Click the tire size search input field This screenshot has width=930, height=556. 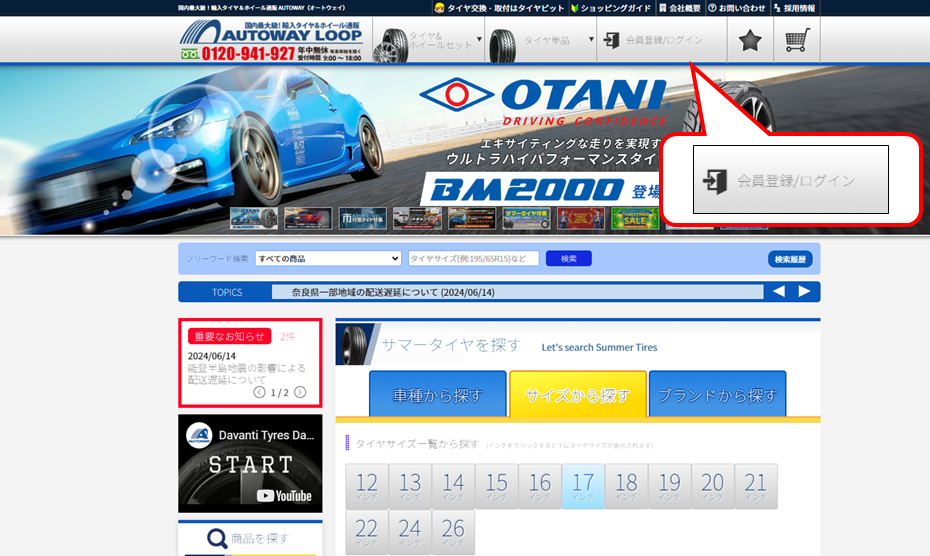[473, 259]
